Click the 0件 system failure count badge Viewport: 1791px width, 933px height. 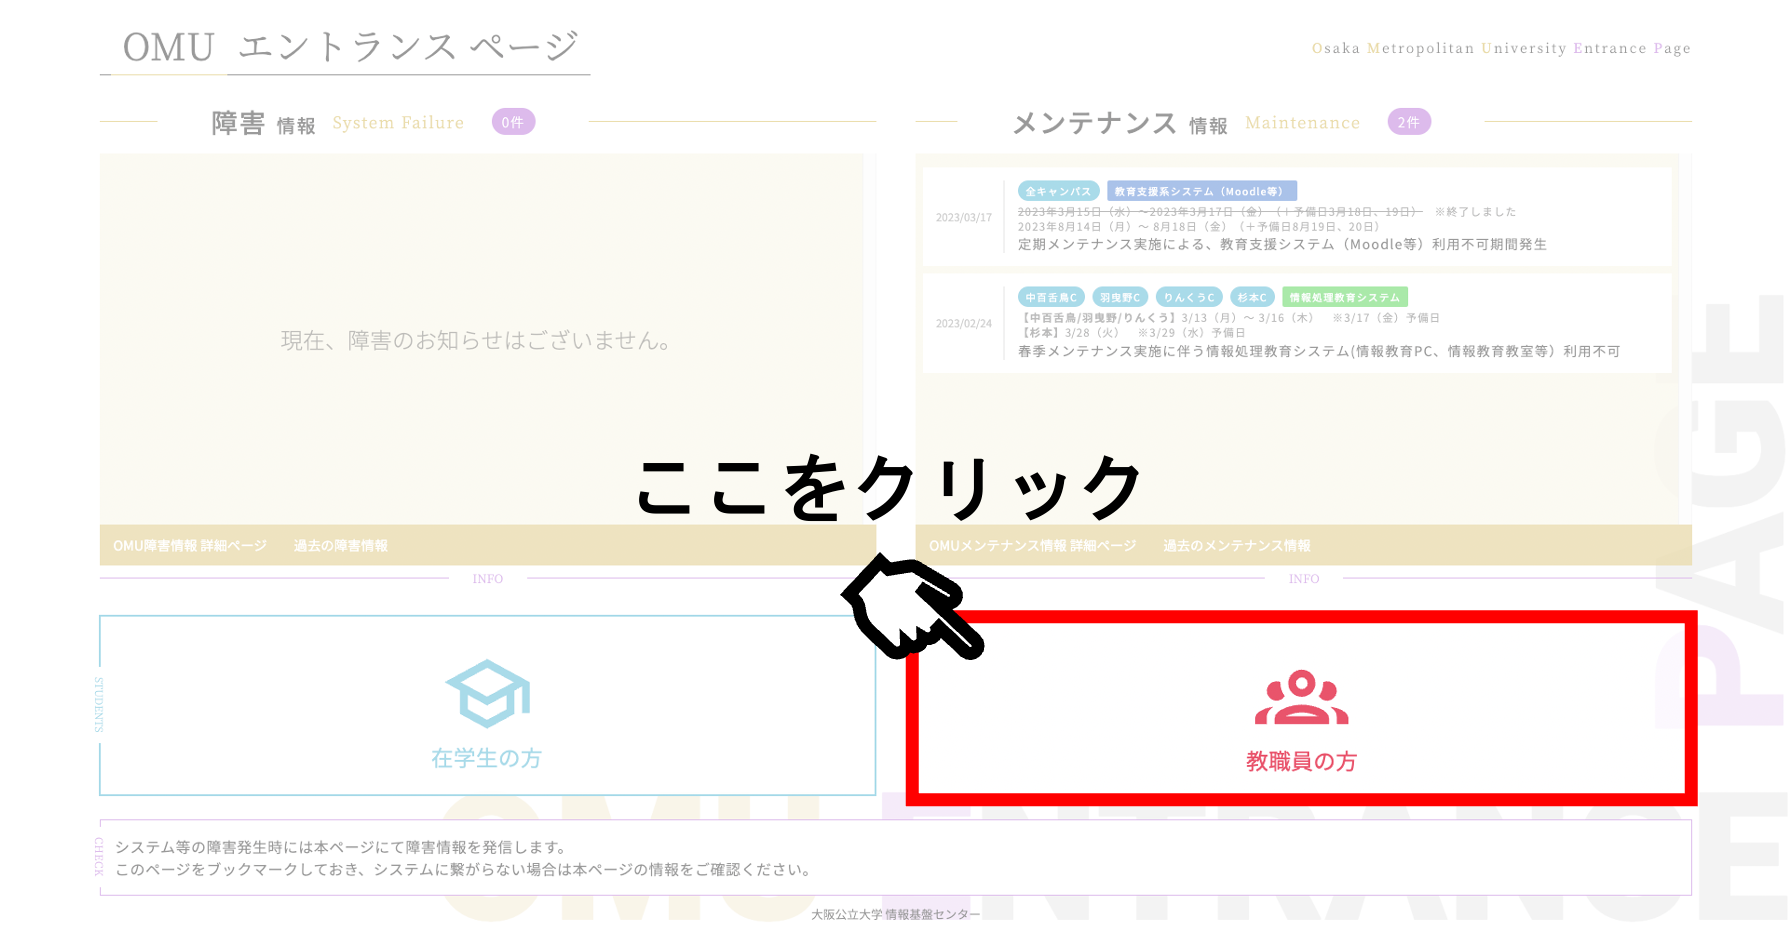[513, 122]
